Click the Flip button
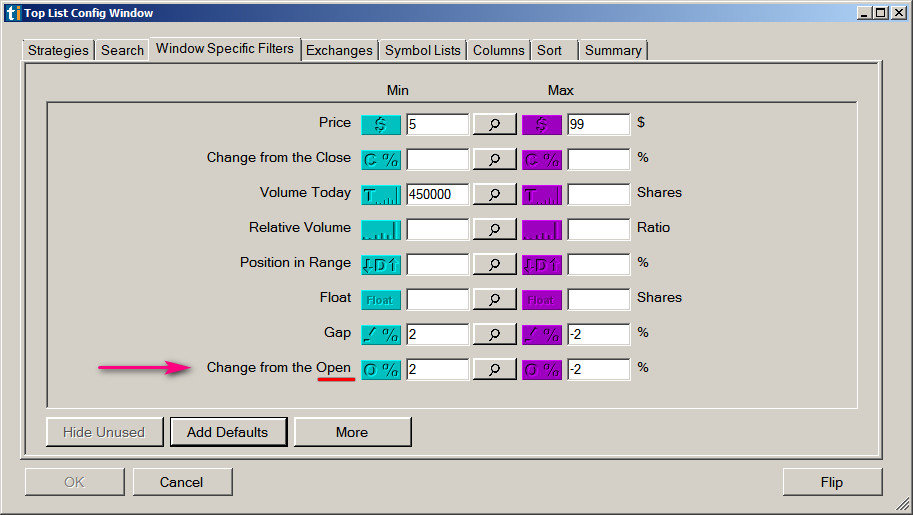913x515 pixels. point(832,482)
